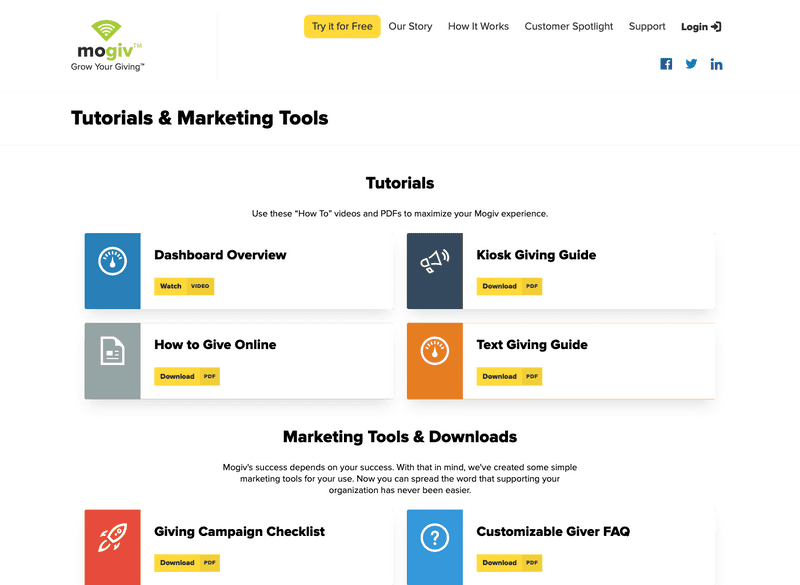
Task: Click the How to Give Online document icon
Action: pyautogui.click(x=112, y=351)
